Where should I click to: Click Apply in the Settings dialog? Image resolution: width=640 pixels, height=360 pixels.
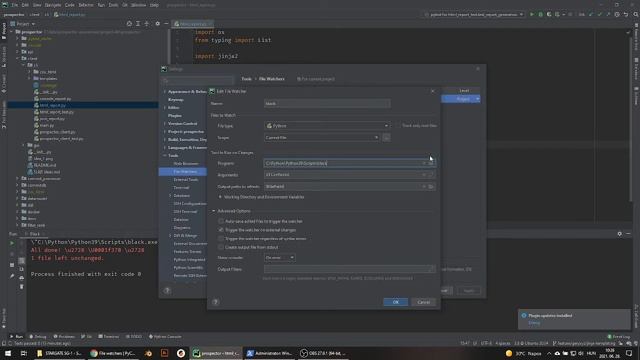[x=469, y=291]
